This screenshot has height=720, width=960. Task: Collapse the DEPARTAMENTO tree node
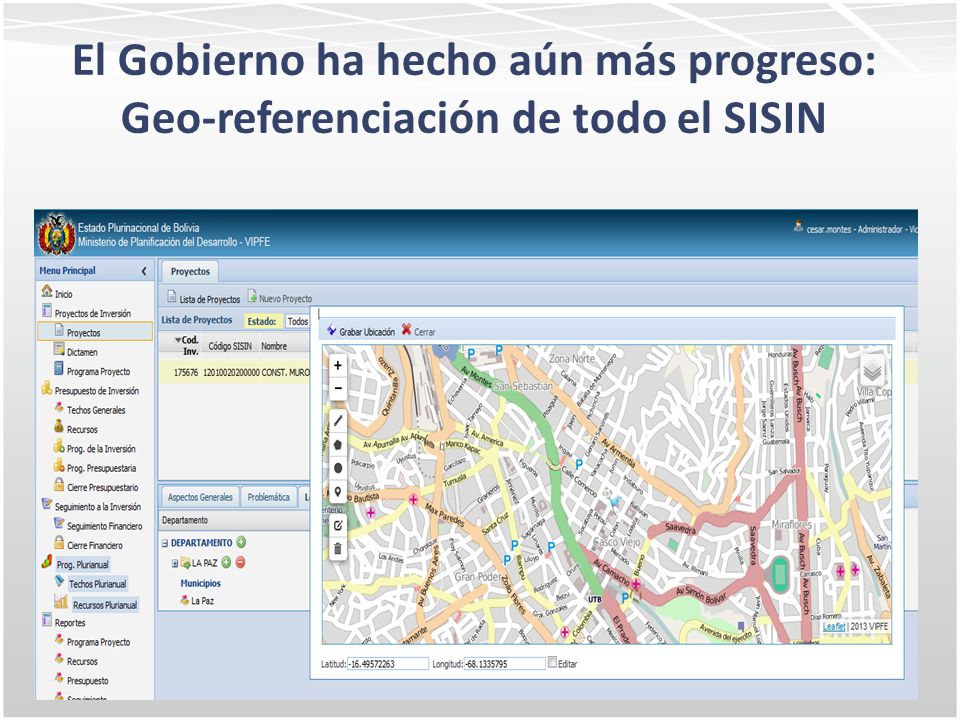(165, 543)
